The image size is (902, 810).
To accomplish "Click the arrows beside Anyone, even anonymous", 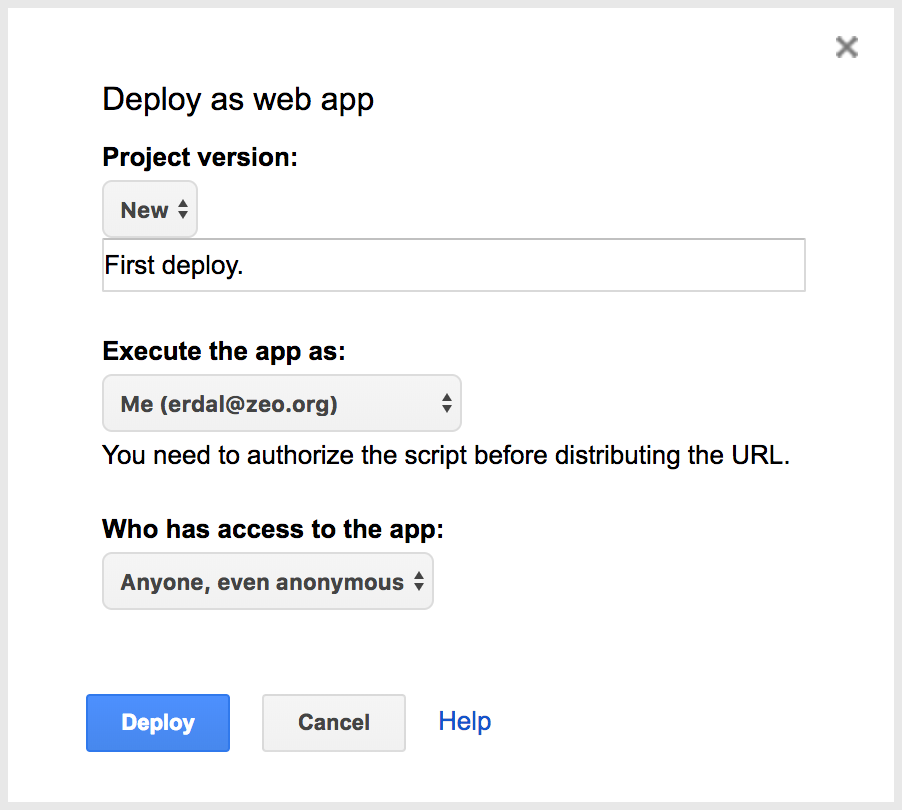I will click(x=419, y=582).
